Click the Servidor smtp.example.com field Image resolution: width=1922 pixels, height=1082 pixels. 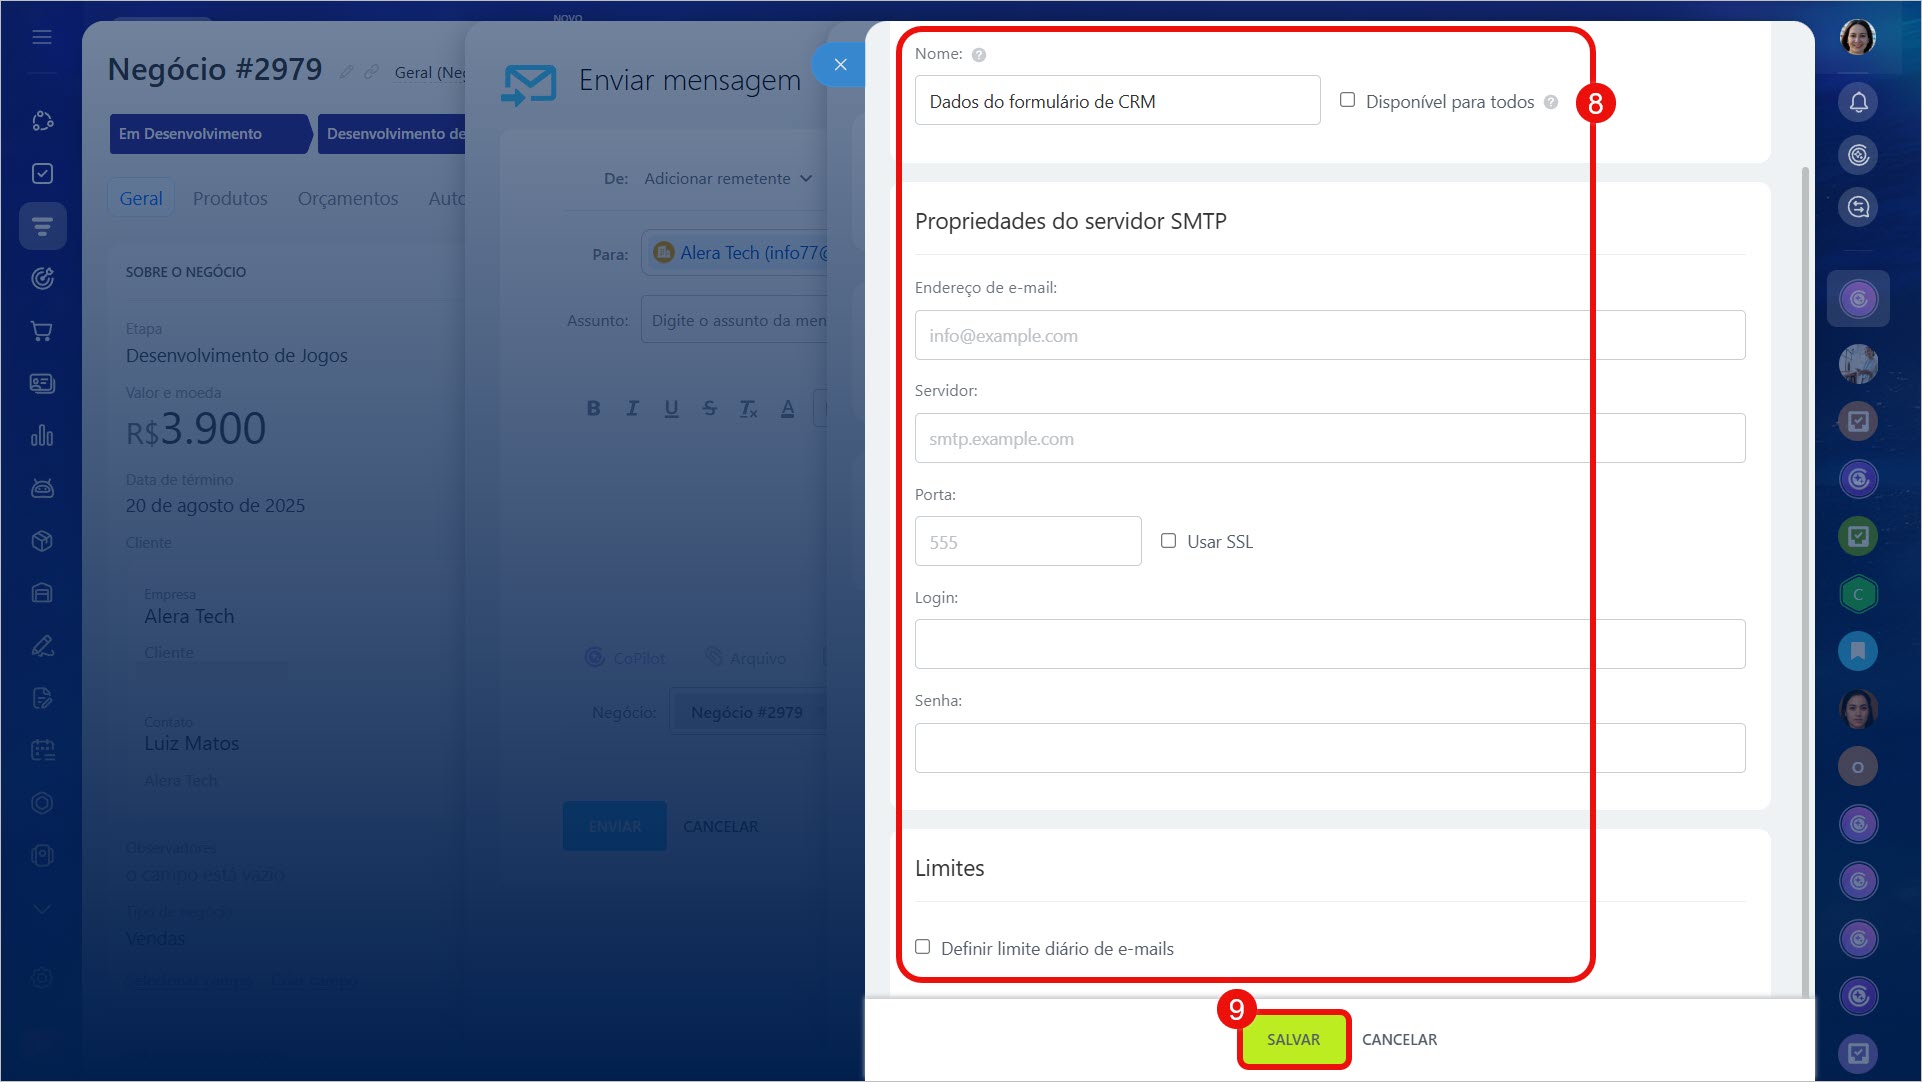1329,438
